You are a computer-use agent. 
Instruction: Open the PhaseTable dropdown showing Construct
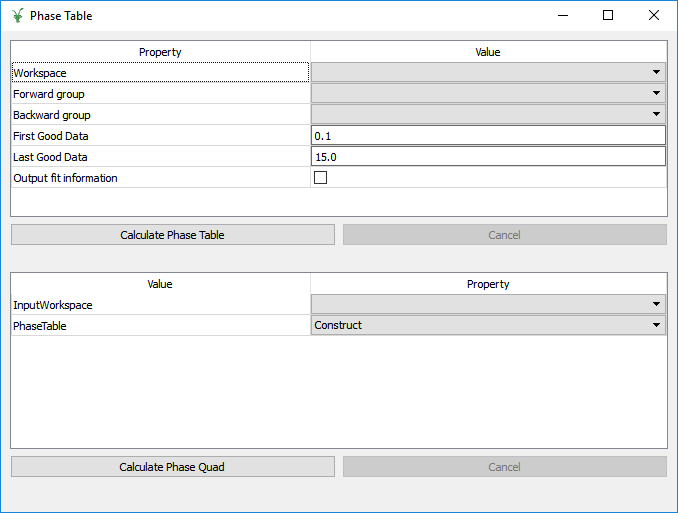[488, 325]
